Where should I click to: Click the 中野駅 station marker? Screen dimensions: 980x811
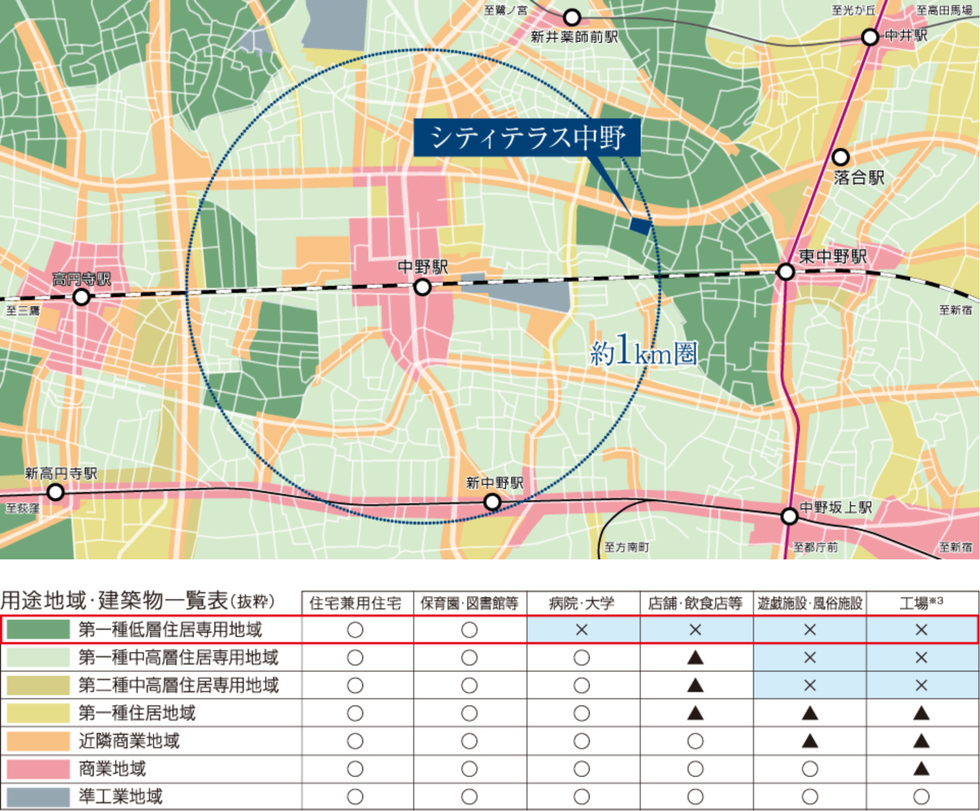coord(423,287)
